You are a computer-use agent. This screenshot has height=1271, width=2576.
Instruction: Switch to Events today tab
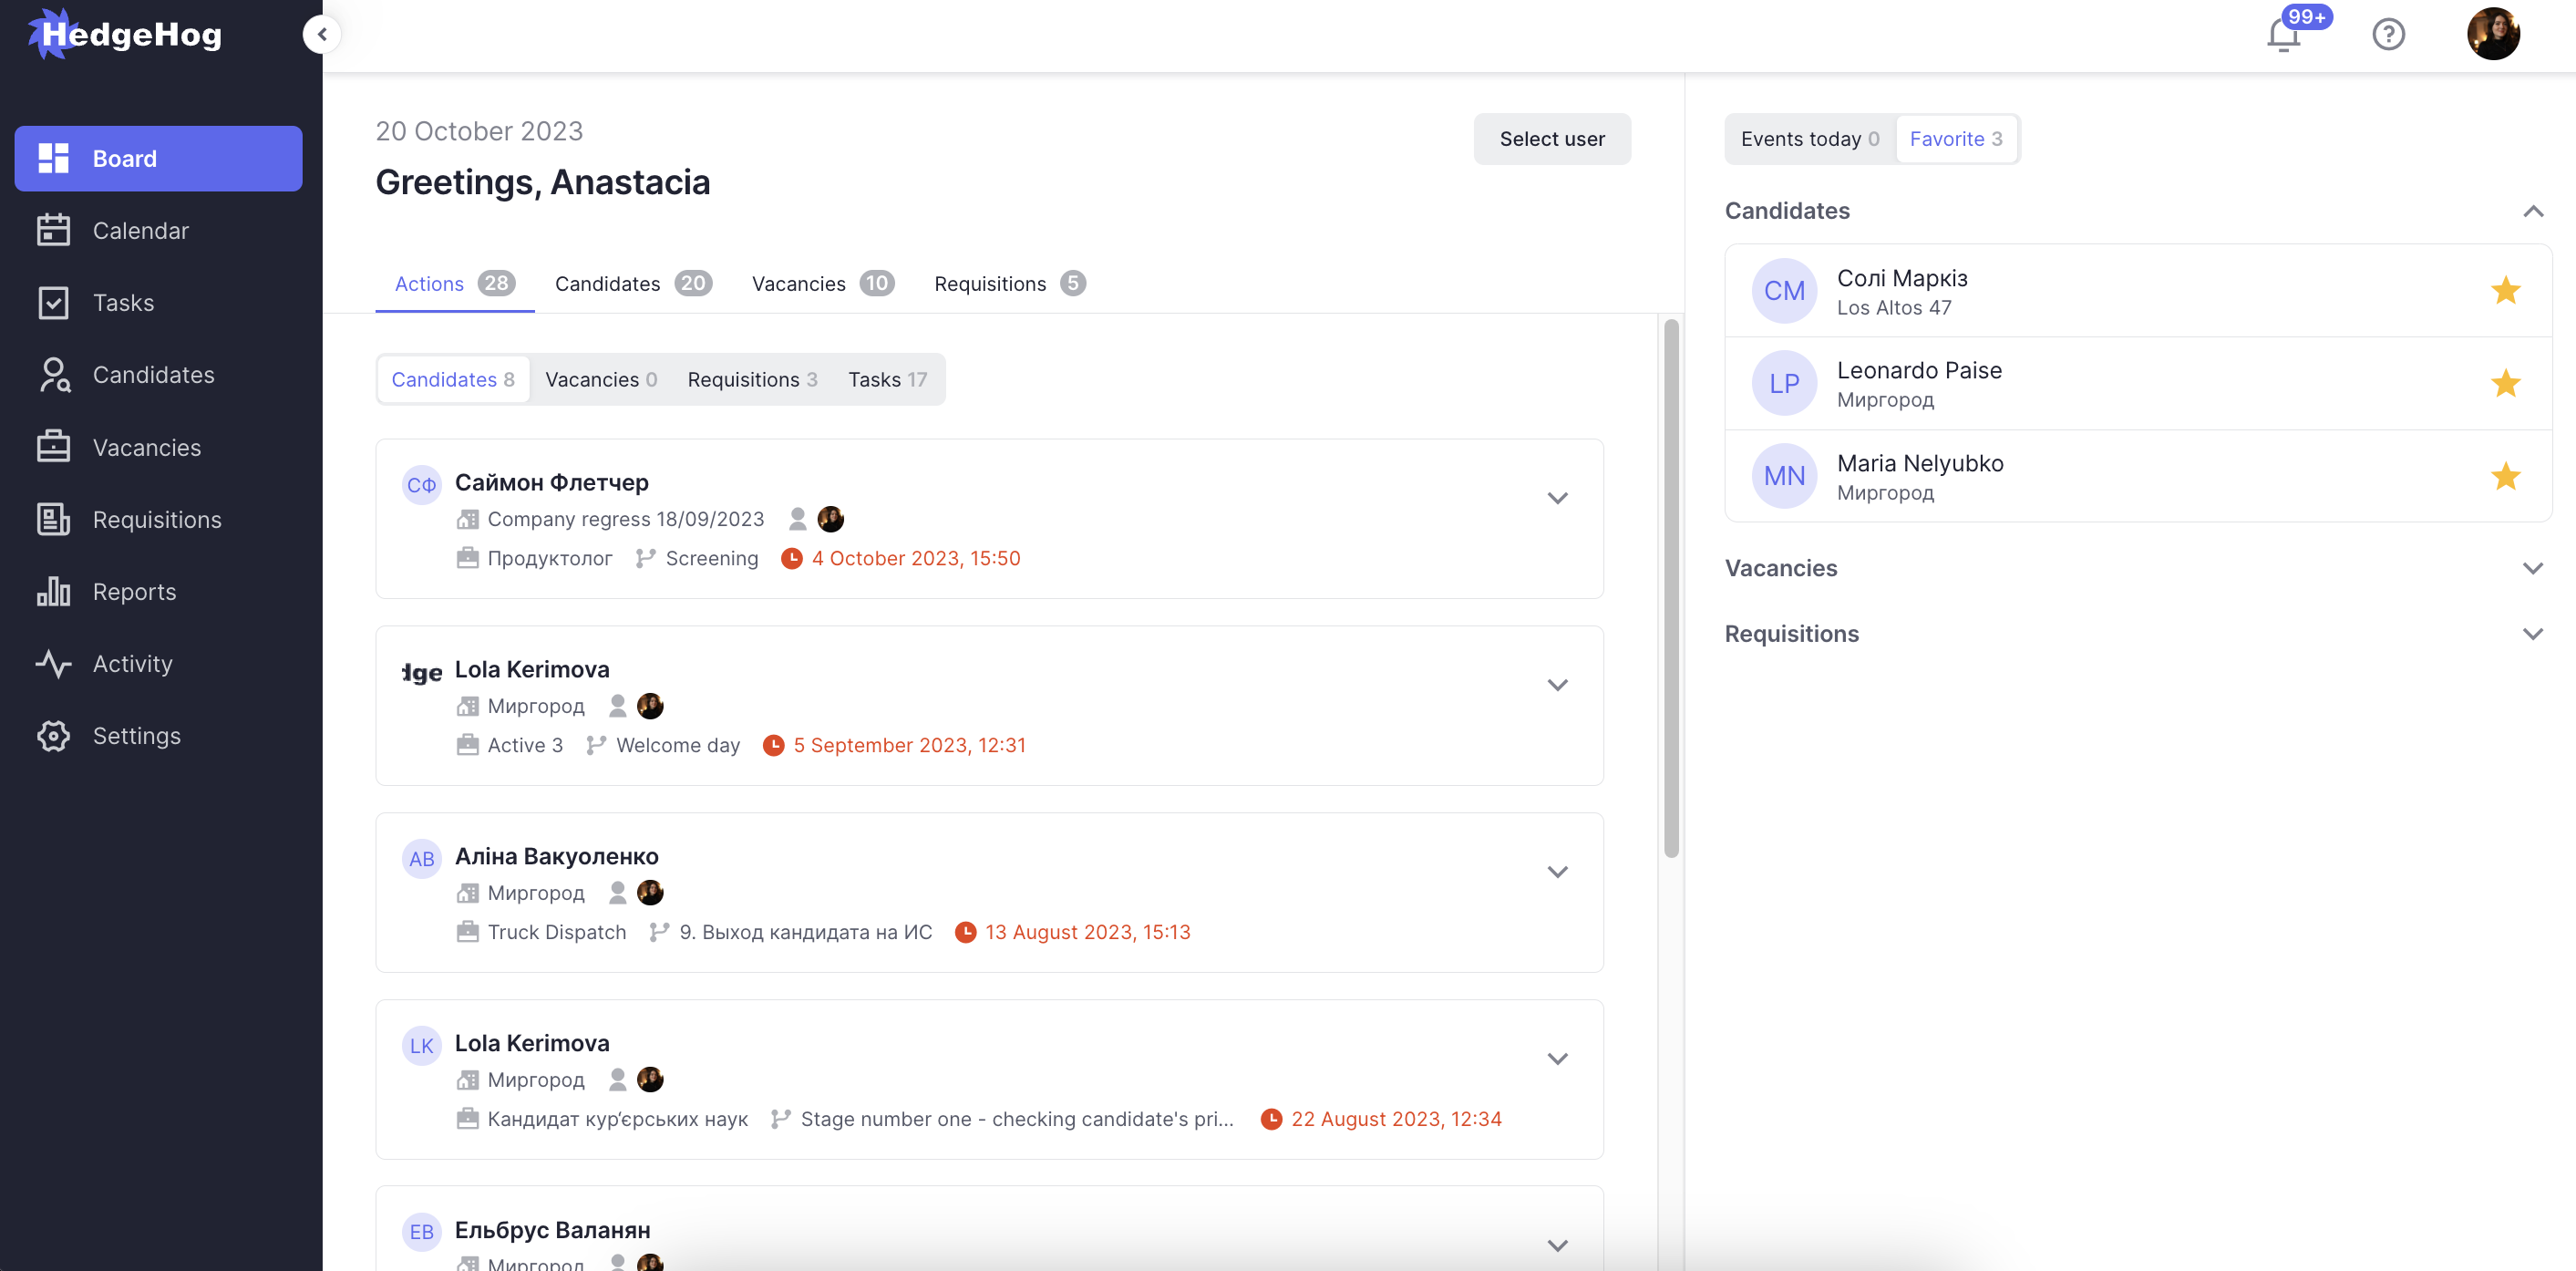point(1809,139)
